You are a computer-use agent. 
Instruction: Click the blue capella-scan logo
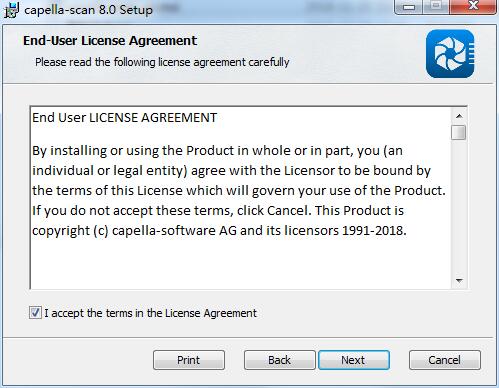pyautogui.click(x=450, y=54)
